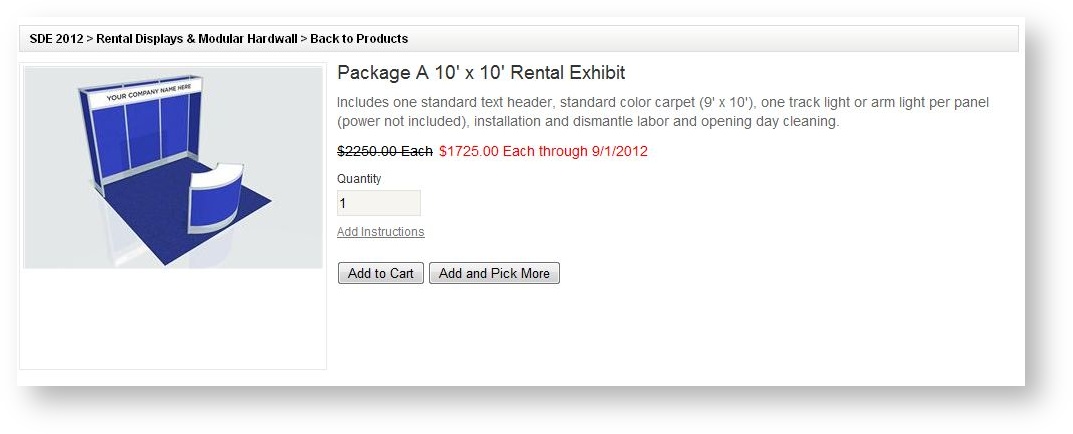Select the Package A 10' x 10' title
The width and height of the screenshot is (1073, 434).
(481, 73)
